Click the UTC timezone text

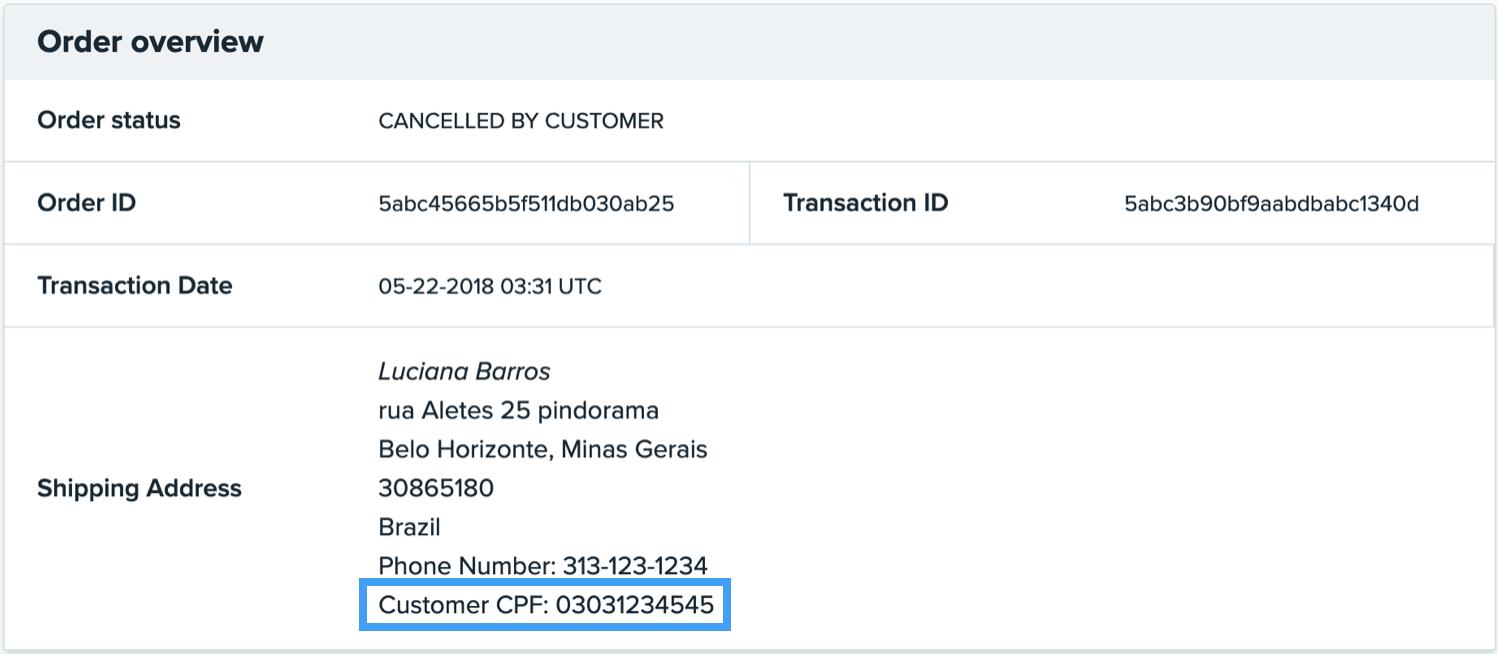click(x=580, y=287)
